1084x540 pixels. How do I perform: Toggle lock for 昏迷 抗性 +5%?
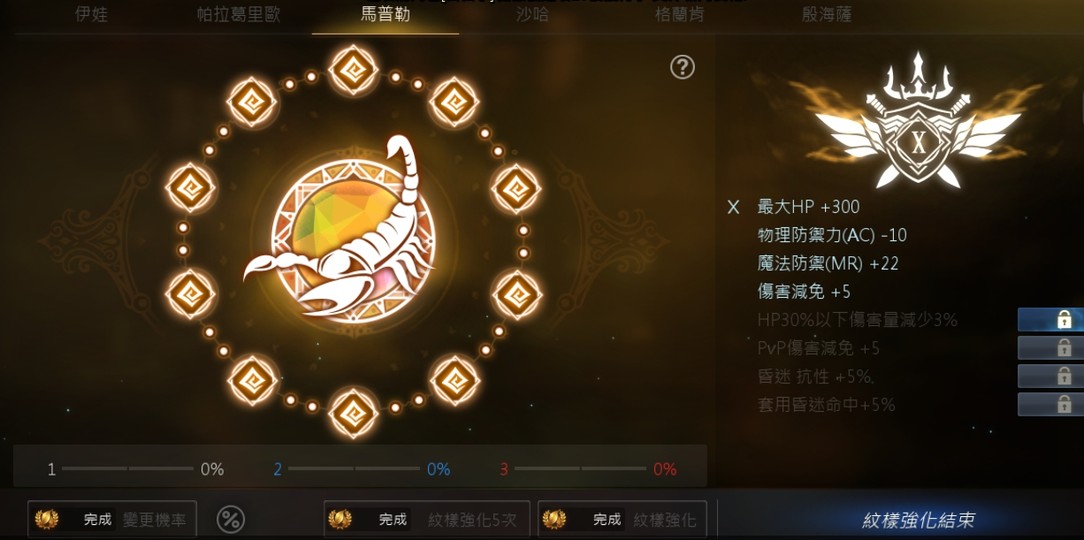click(x=1051, y=376)
